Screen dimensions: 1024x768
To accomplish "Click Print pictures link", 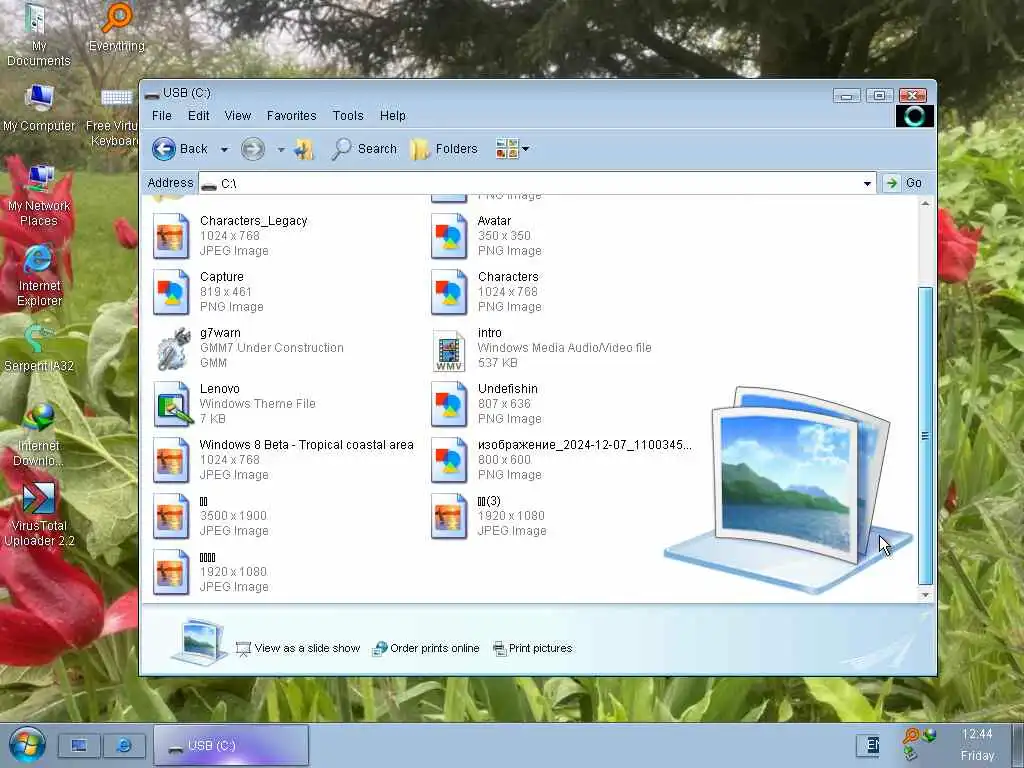I will tap(533, 648).
